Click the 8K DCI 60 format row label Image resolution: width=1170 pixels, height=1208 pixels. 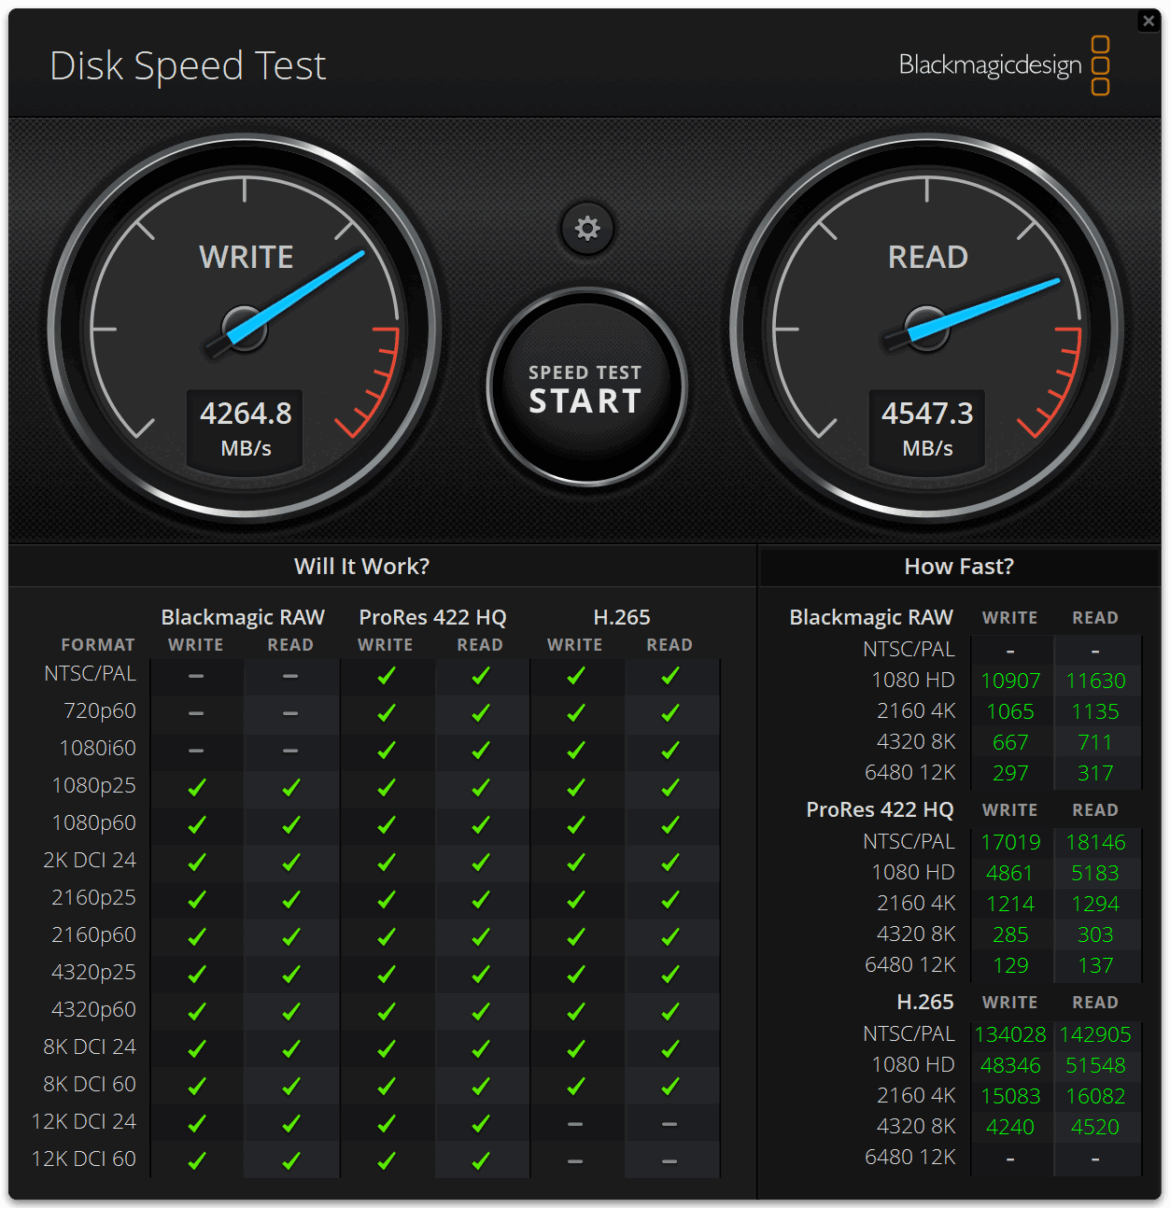pyautogui.click(x=90, y=1084)
